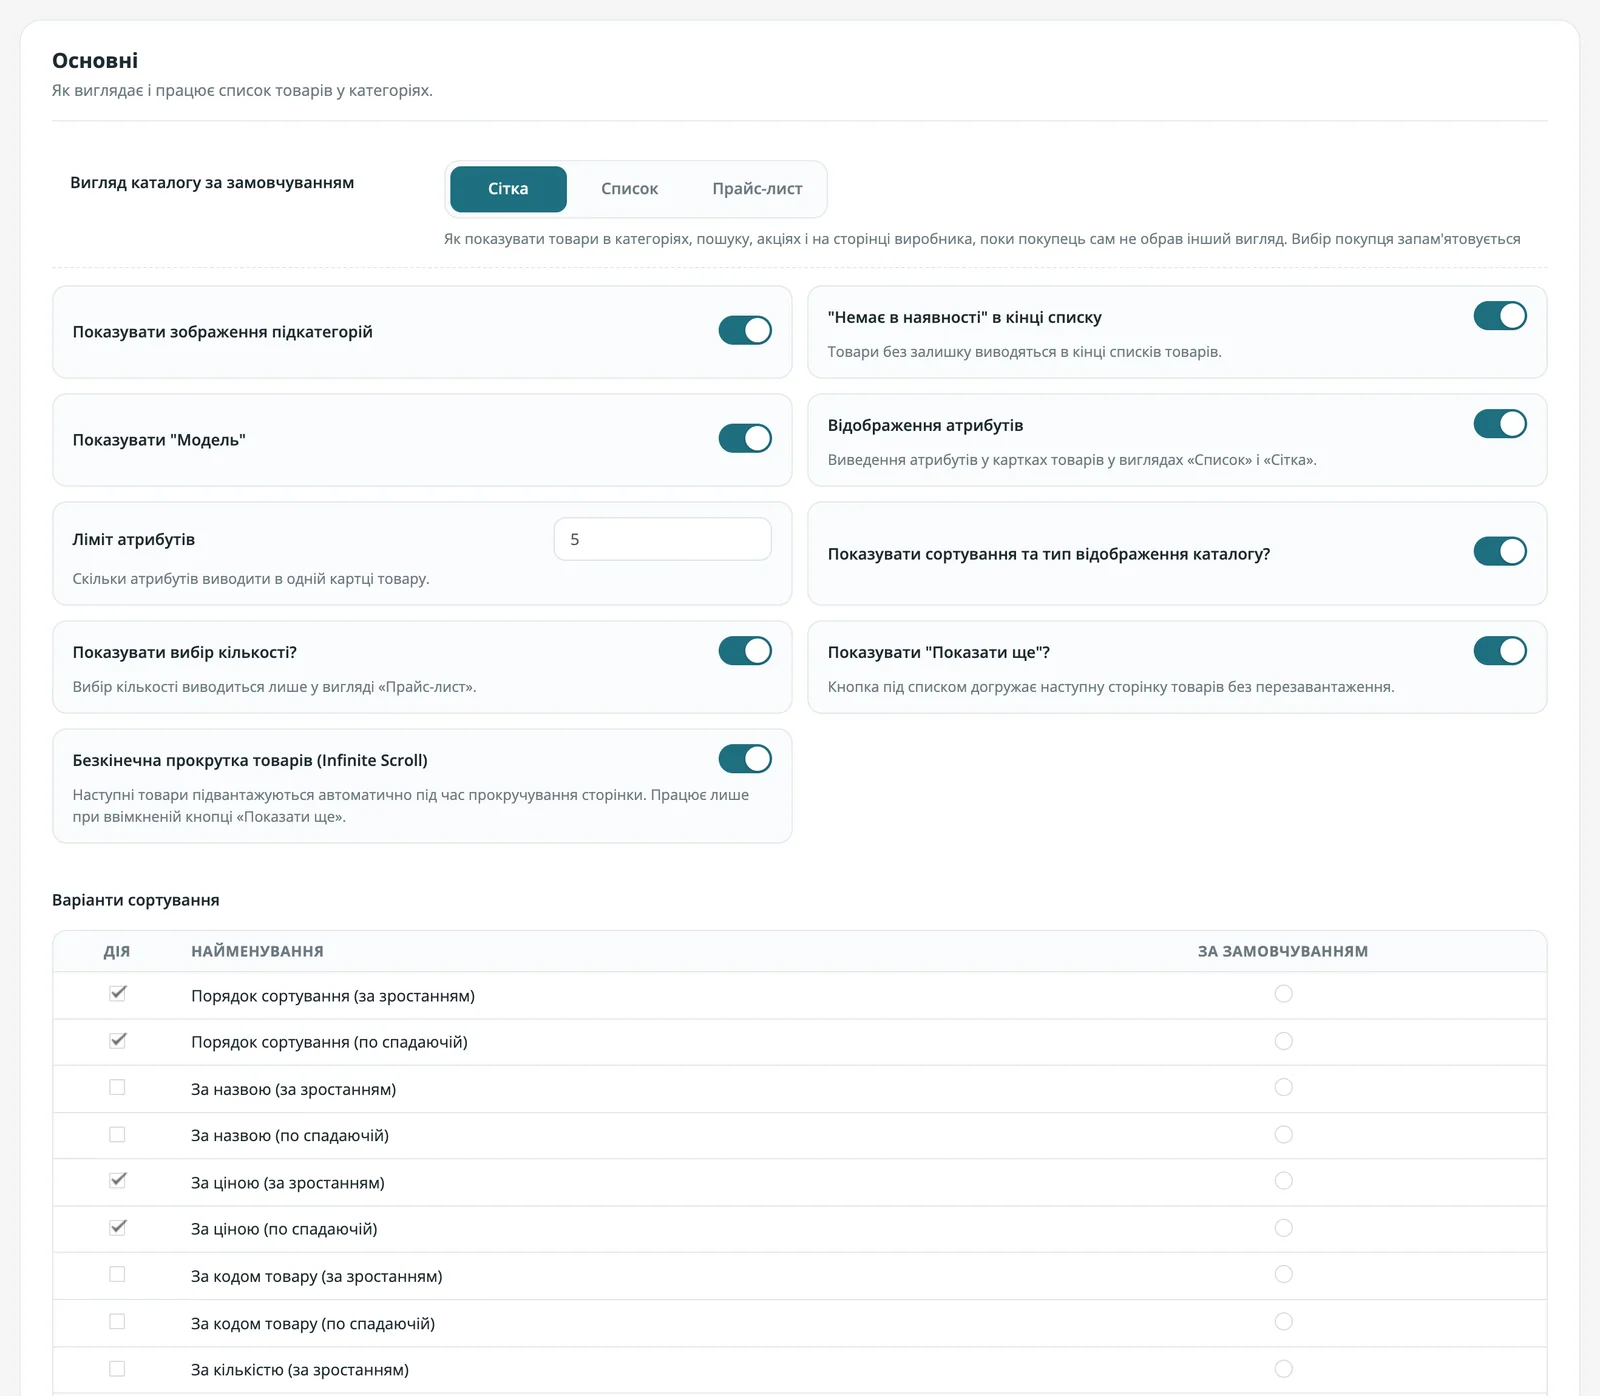The image size is (1600, 1396).
Task: Select default radio for За назвою (по спадаючій)
Action: point(1284,1134)
